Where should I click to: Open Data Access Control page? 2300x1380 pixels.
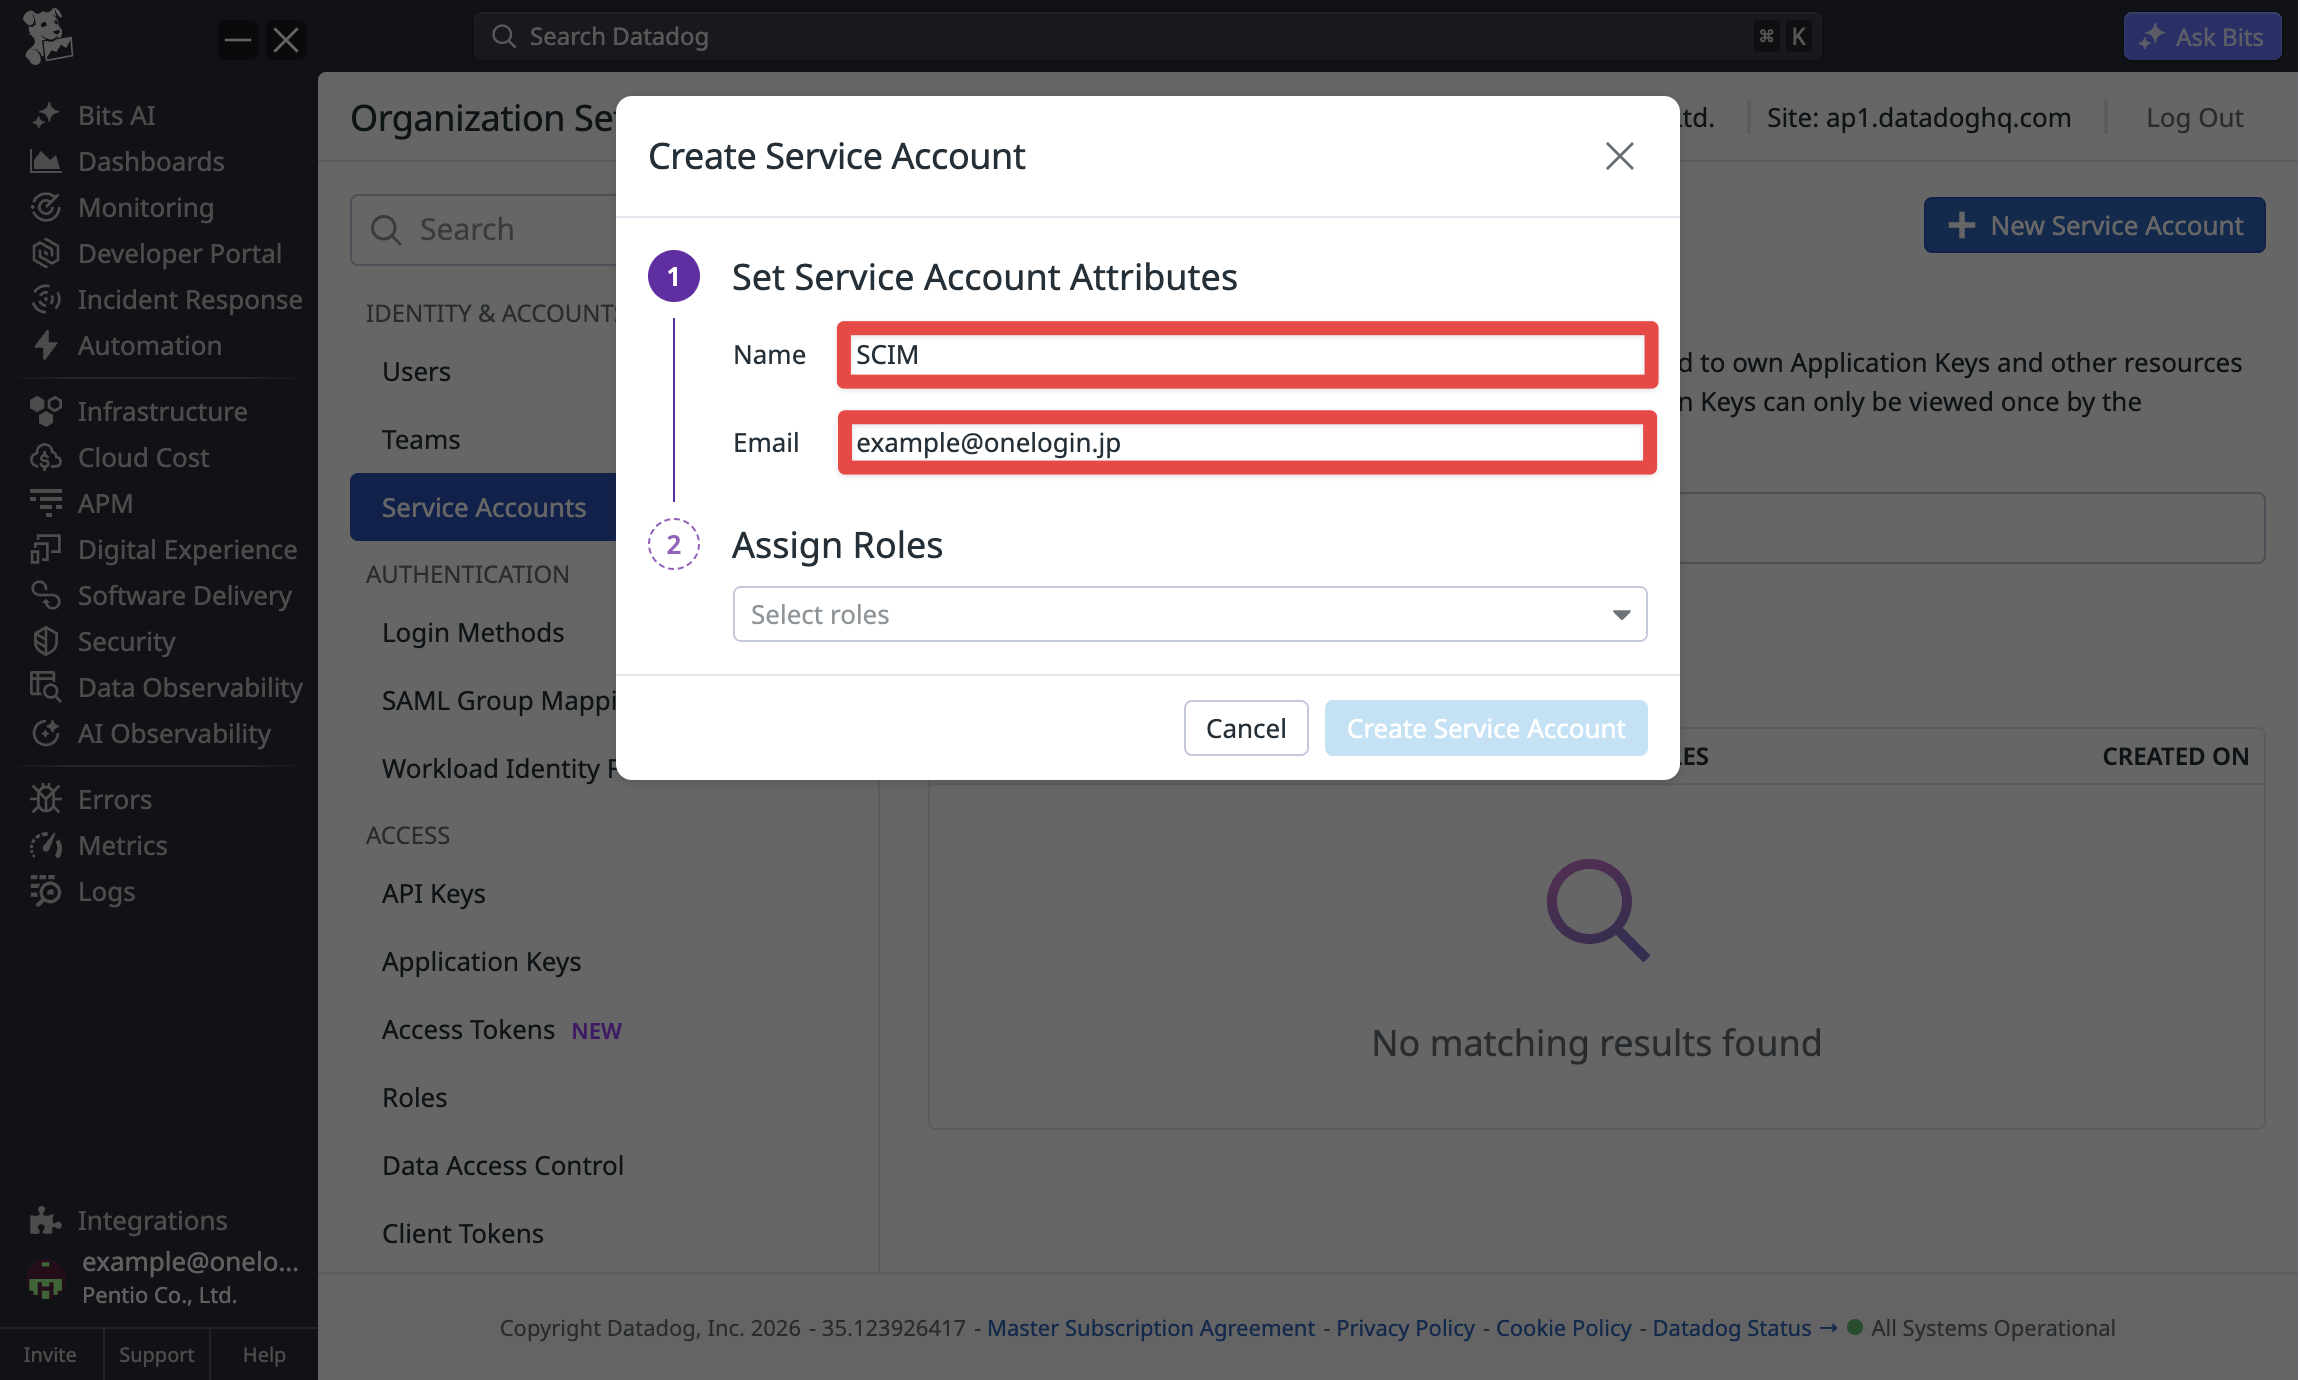[x=503, y=1165]
